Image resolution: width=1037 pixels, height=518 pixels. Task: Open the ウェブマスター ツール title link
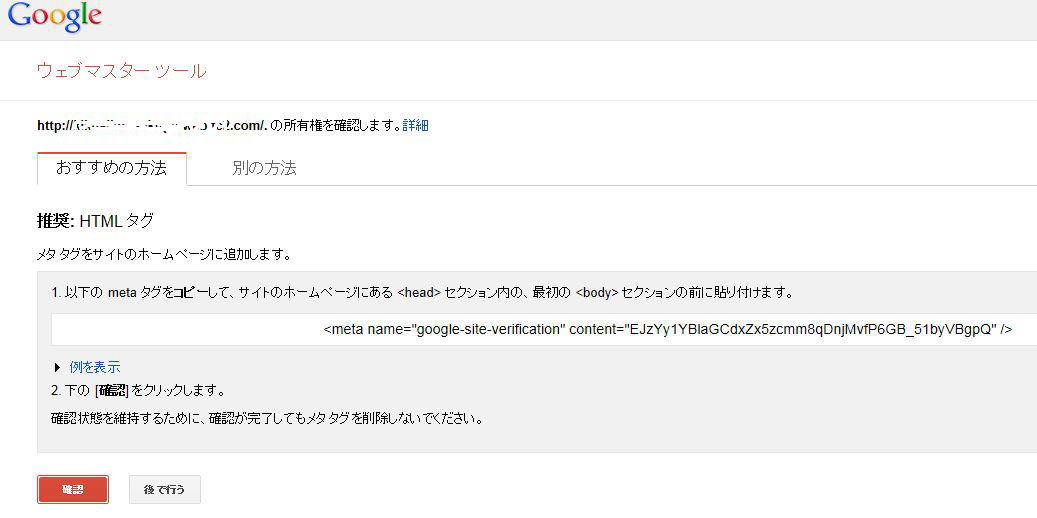point(121,71)
